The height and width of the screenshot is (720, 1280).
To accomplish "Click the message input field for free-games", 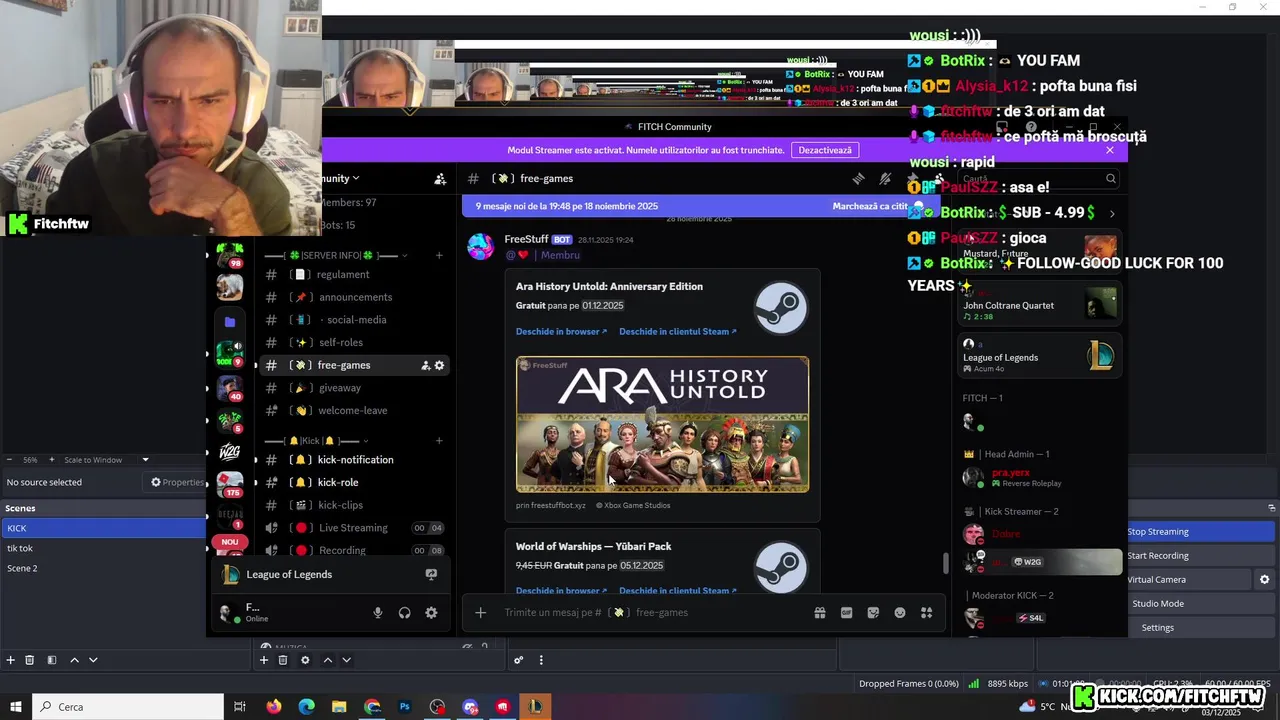I will (x=650, y=613).
